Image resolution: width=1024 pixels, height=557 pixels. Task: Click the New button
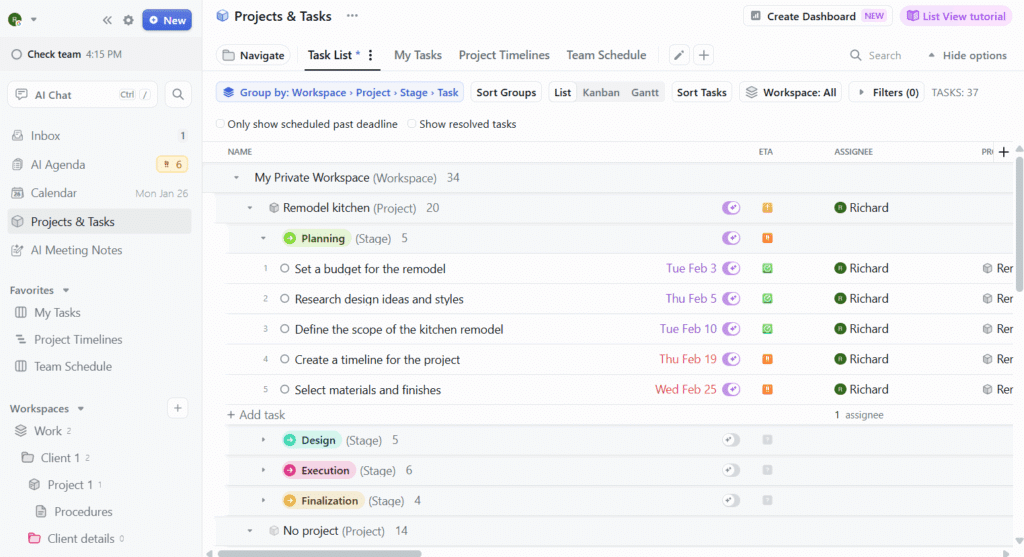point(167,20)
